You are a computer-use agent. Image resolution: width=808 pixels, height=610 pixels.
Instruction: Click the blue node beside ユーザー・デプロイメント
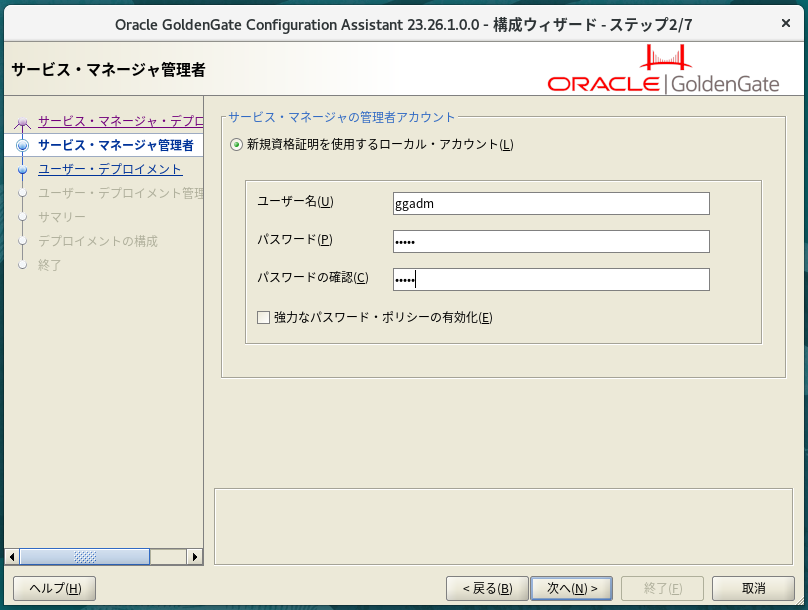point(23,170)
